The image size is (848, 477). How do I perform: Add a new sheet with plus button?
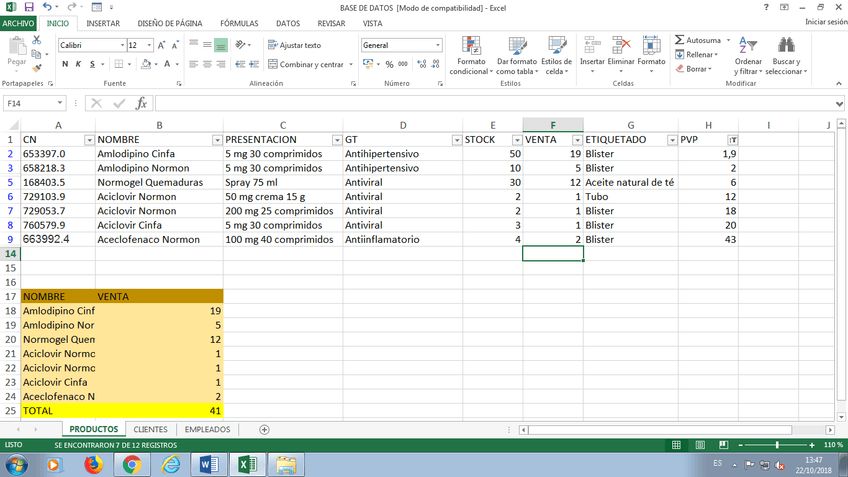click(264, 430)
